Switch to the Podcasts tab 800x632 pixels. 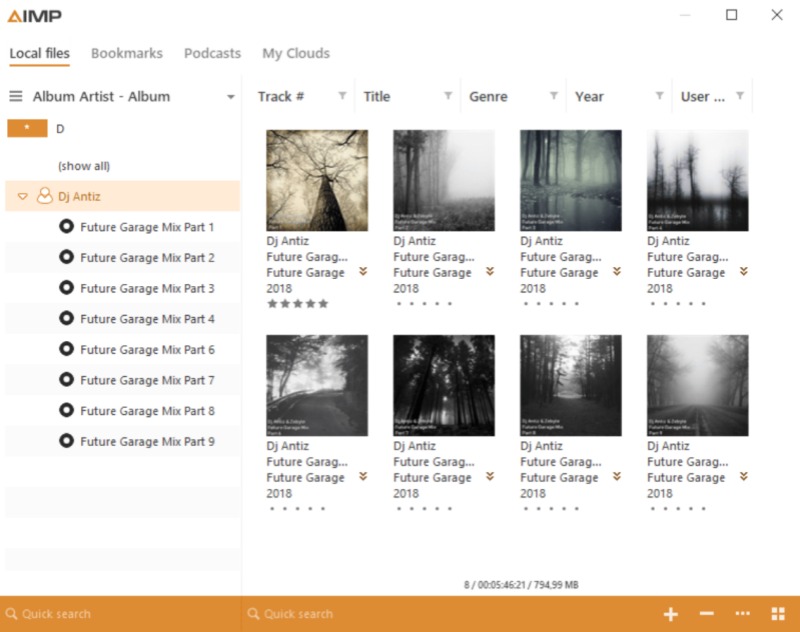pyautogui.click(x=212, y=53)
